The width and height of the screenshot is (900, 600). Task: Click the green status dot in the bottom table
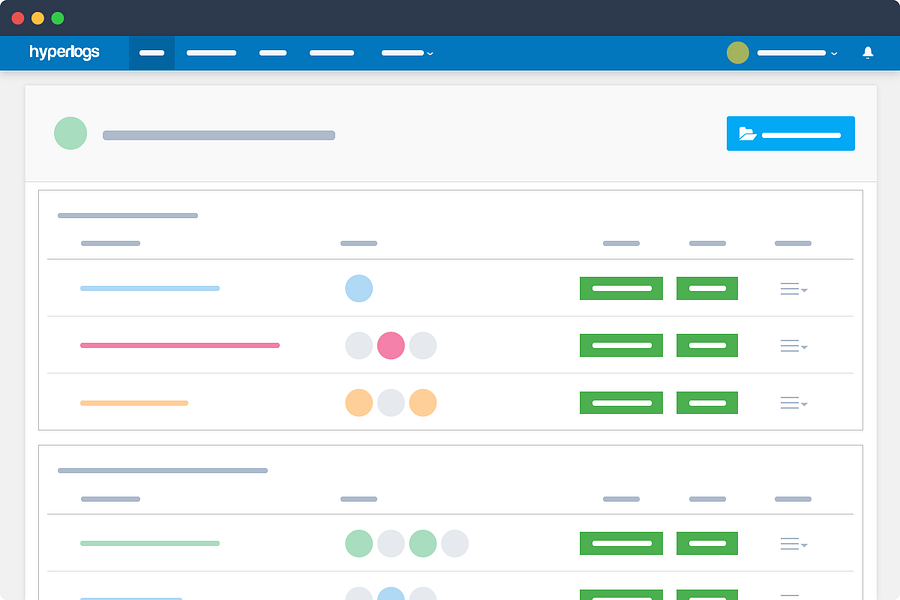(359, 543)
